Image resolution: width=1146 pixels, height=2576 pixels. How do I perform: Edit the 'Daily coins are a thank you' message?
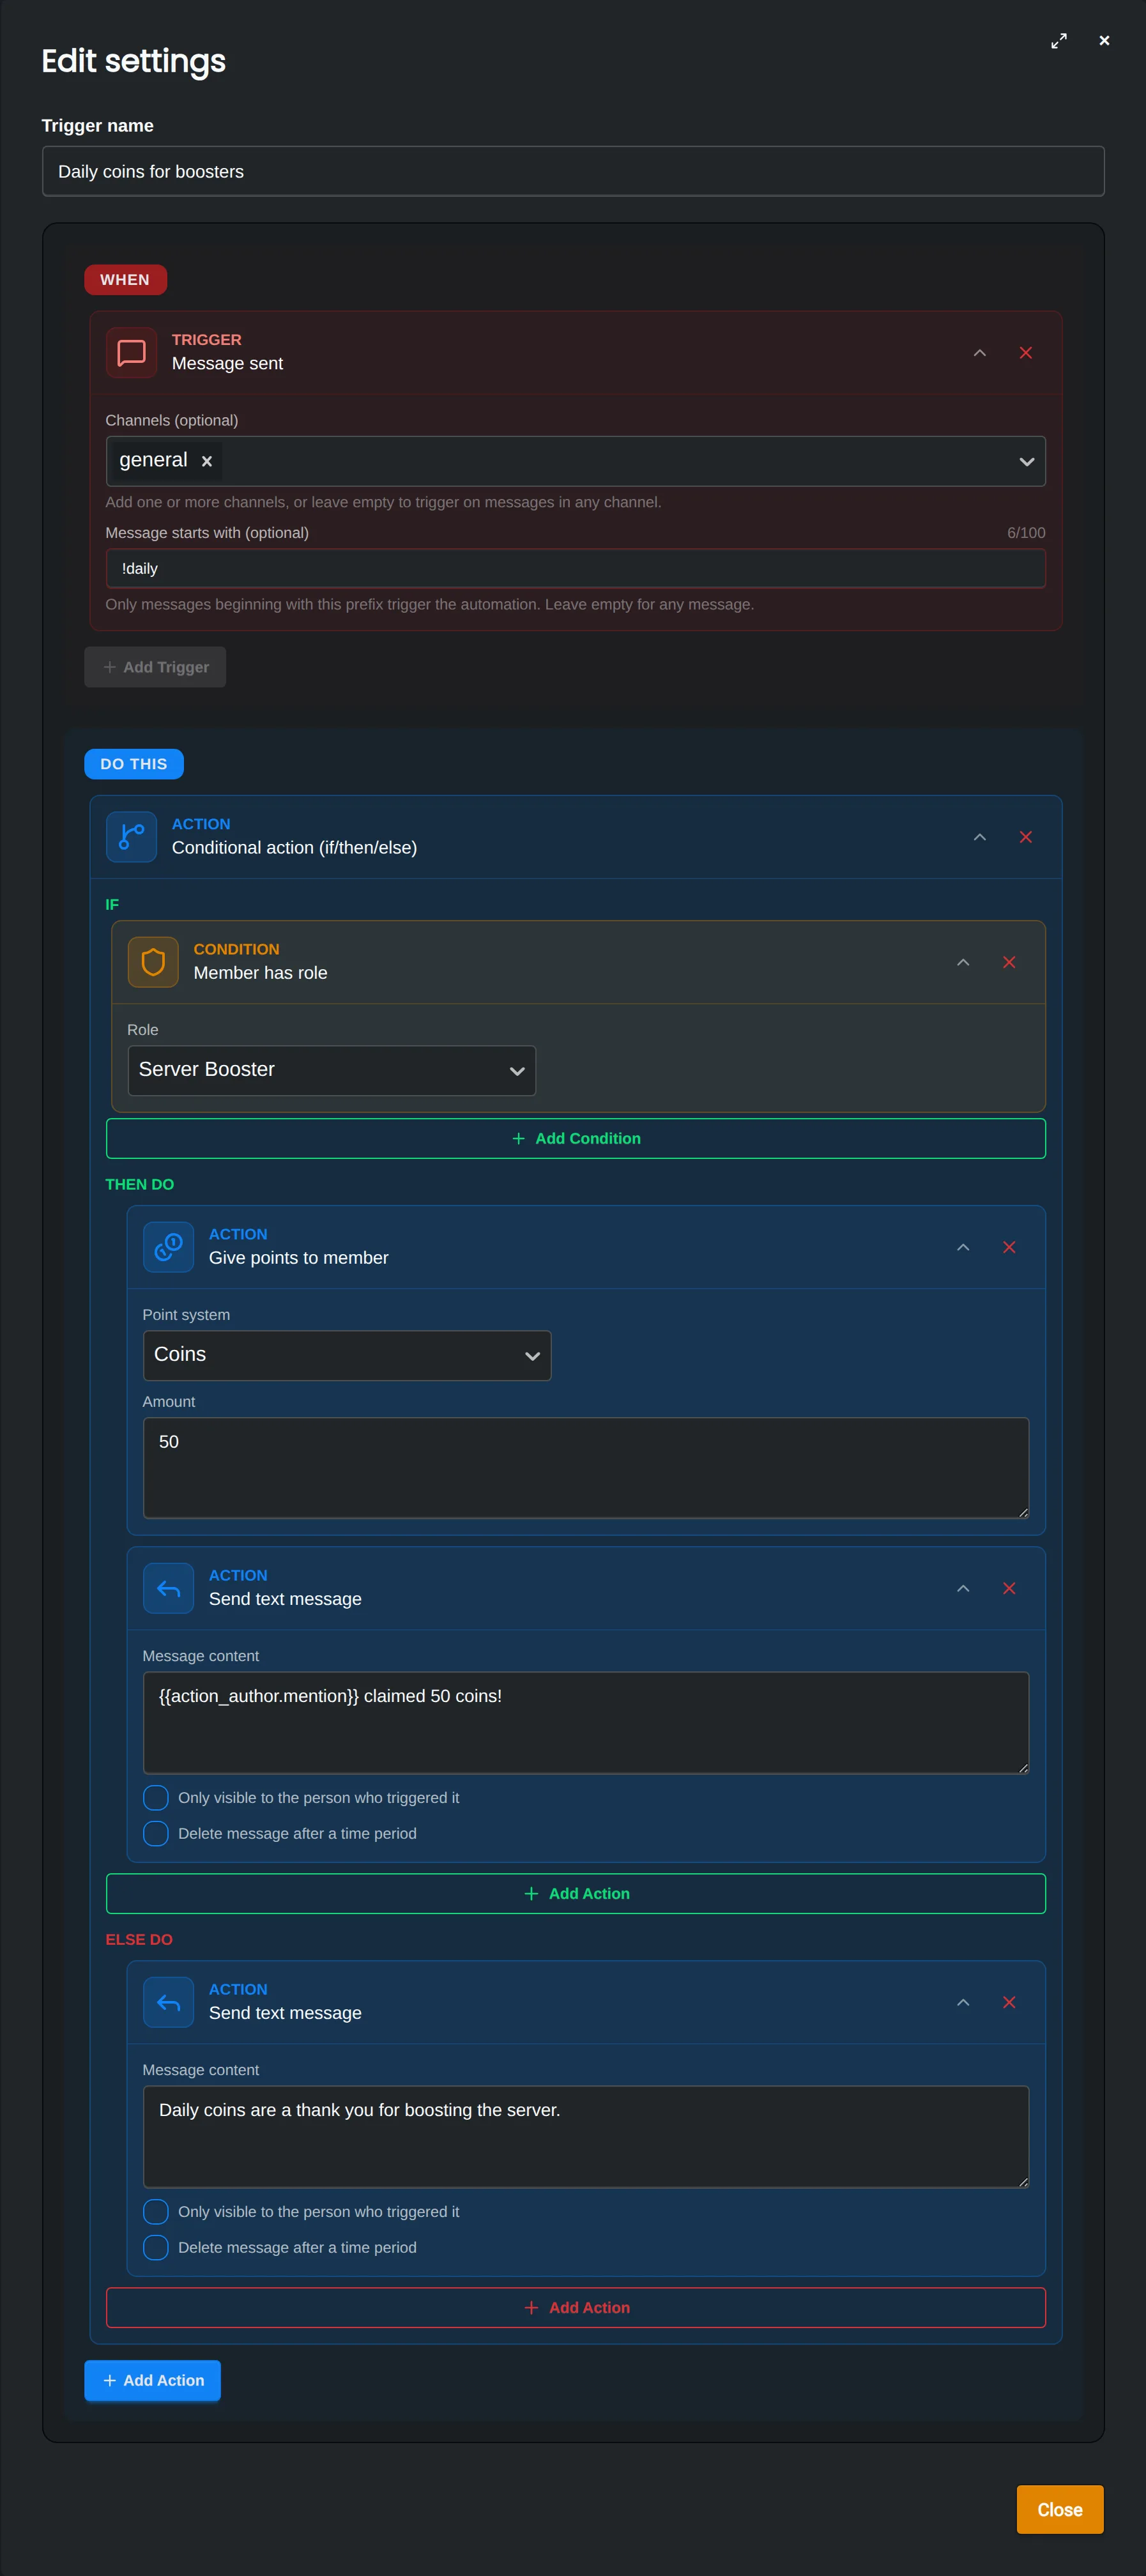pos(586,2136)
